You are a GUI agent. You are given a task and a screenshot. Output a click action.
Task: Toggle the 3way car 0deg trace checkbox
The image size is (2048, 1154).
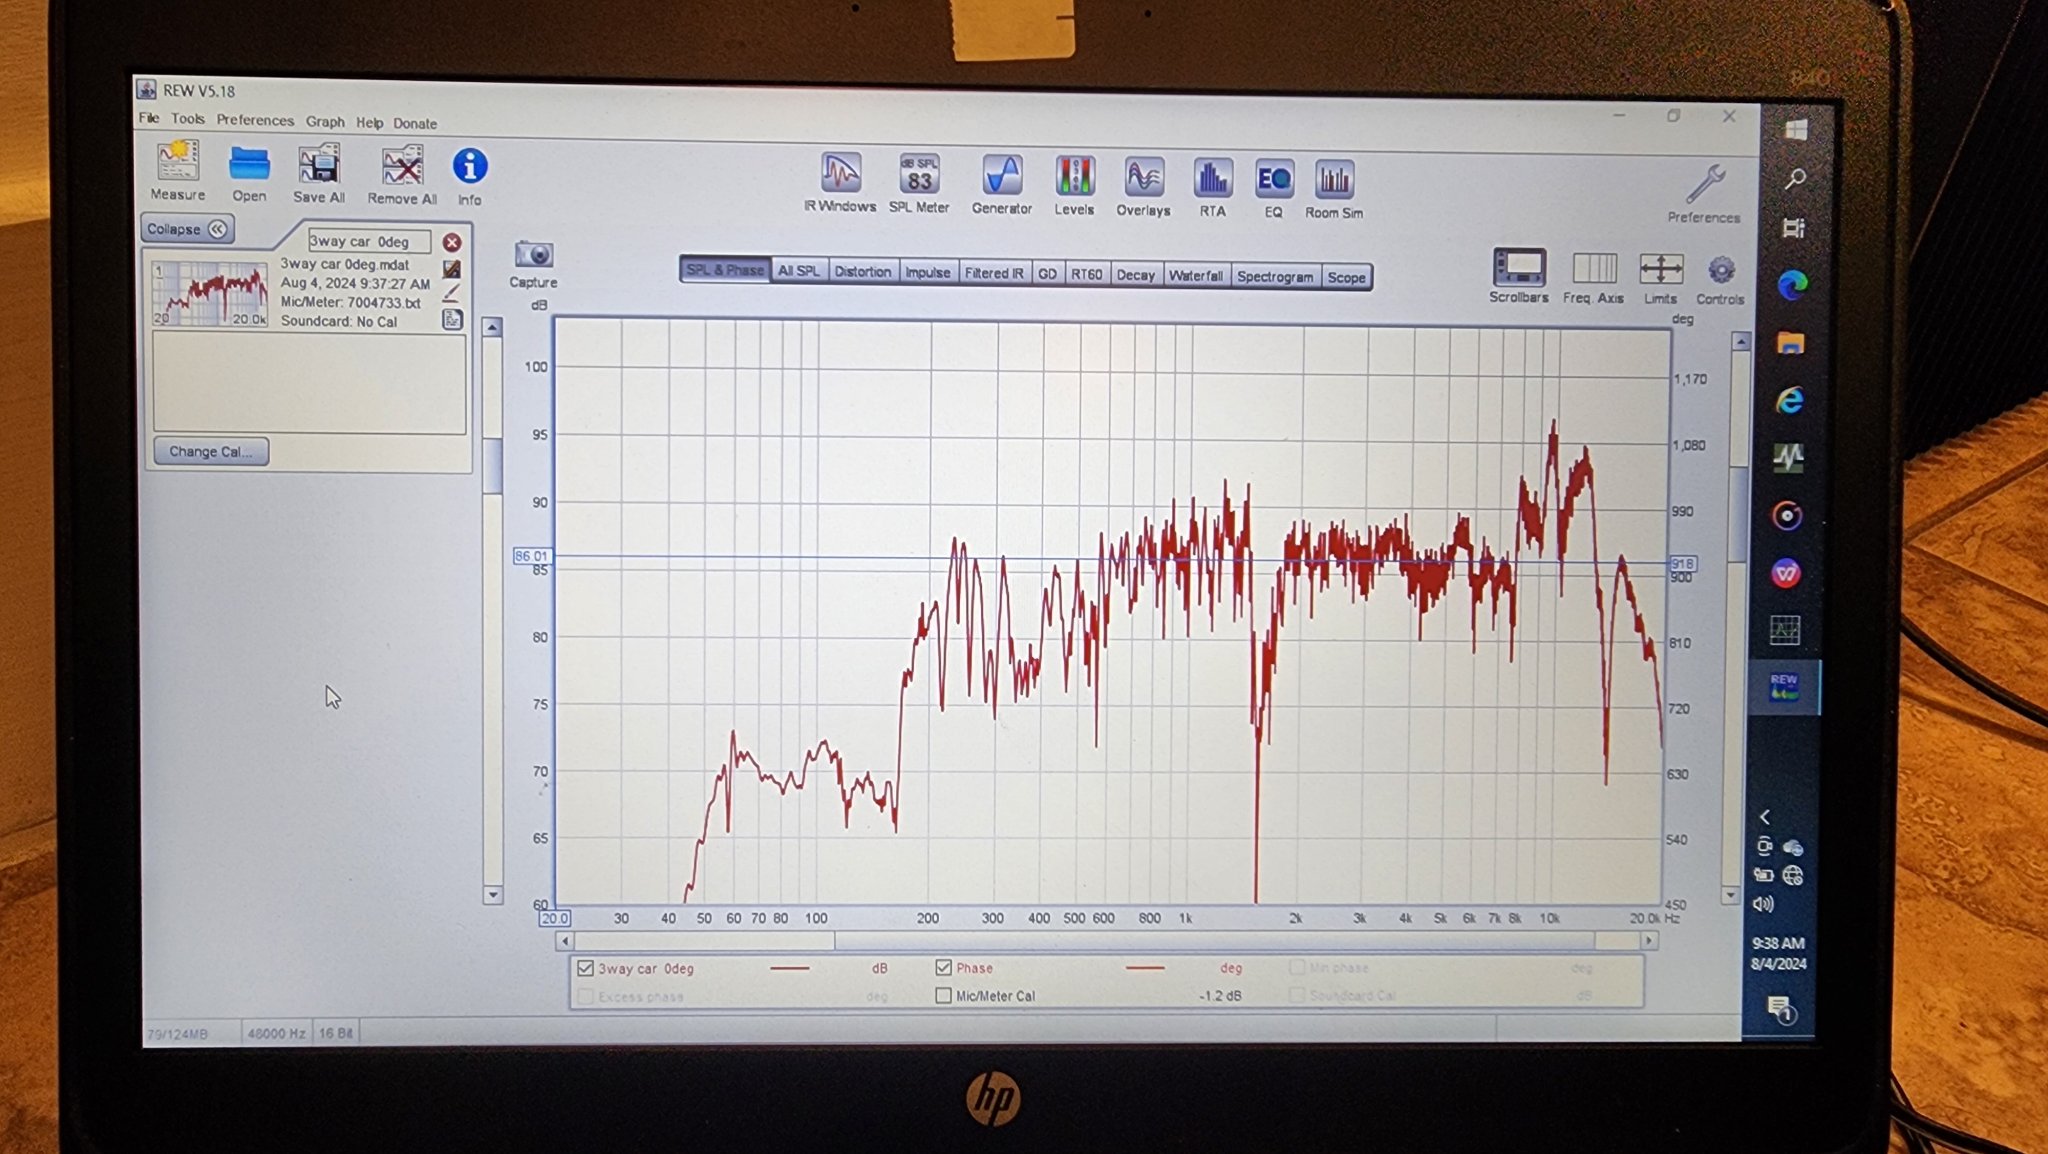coord(585,968)
